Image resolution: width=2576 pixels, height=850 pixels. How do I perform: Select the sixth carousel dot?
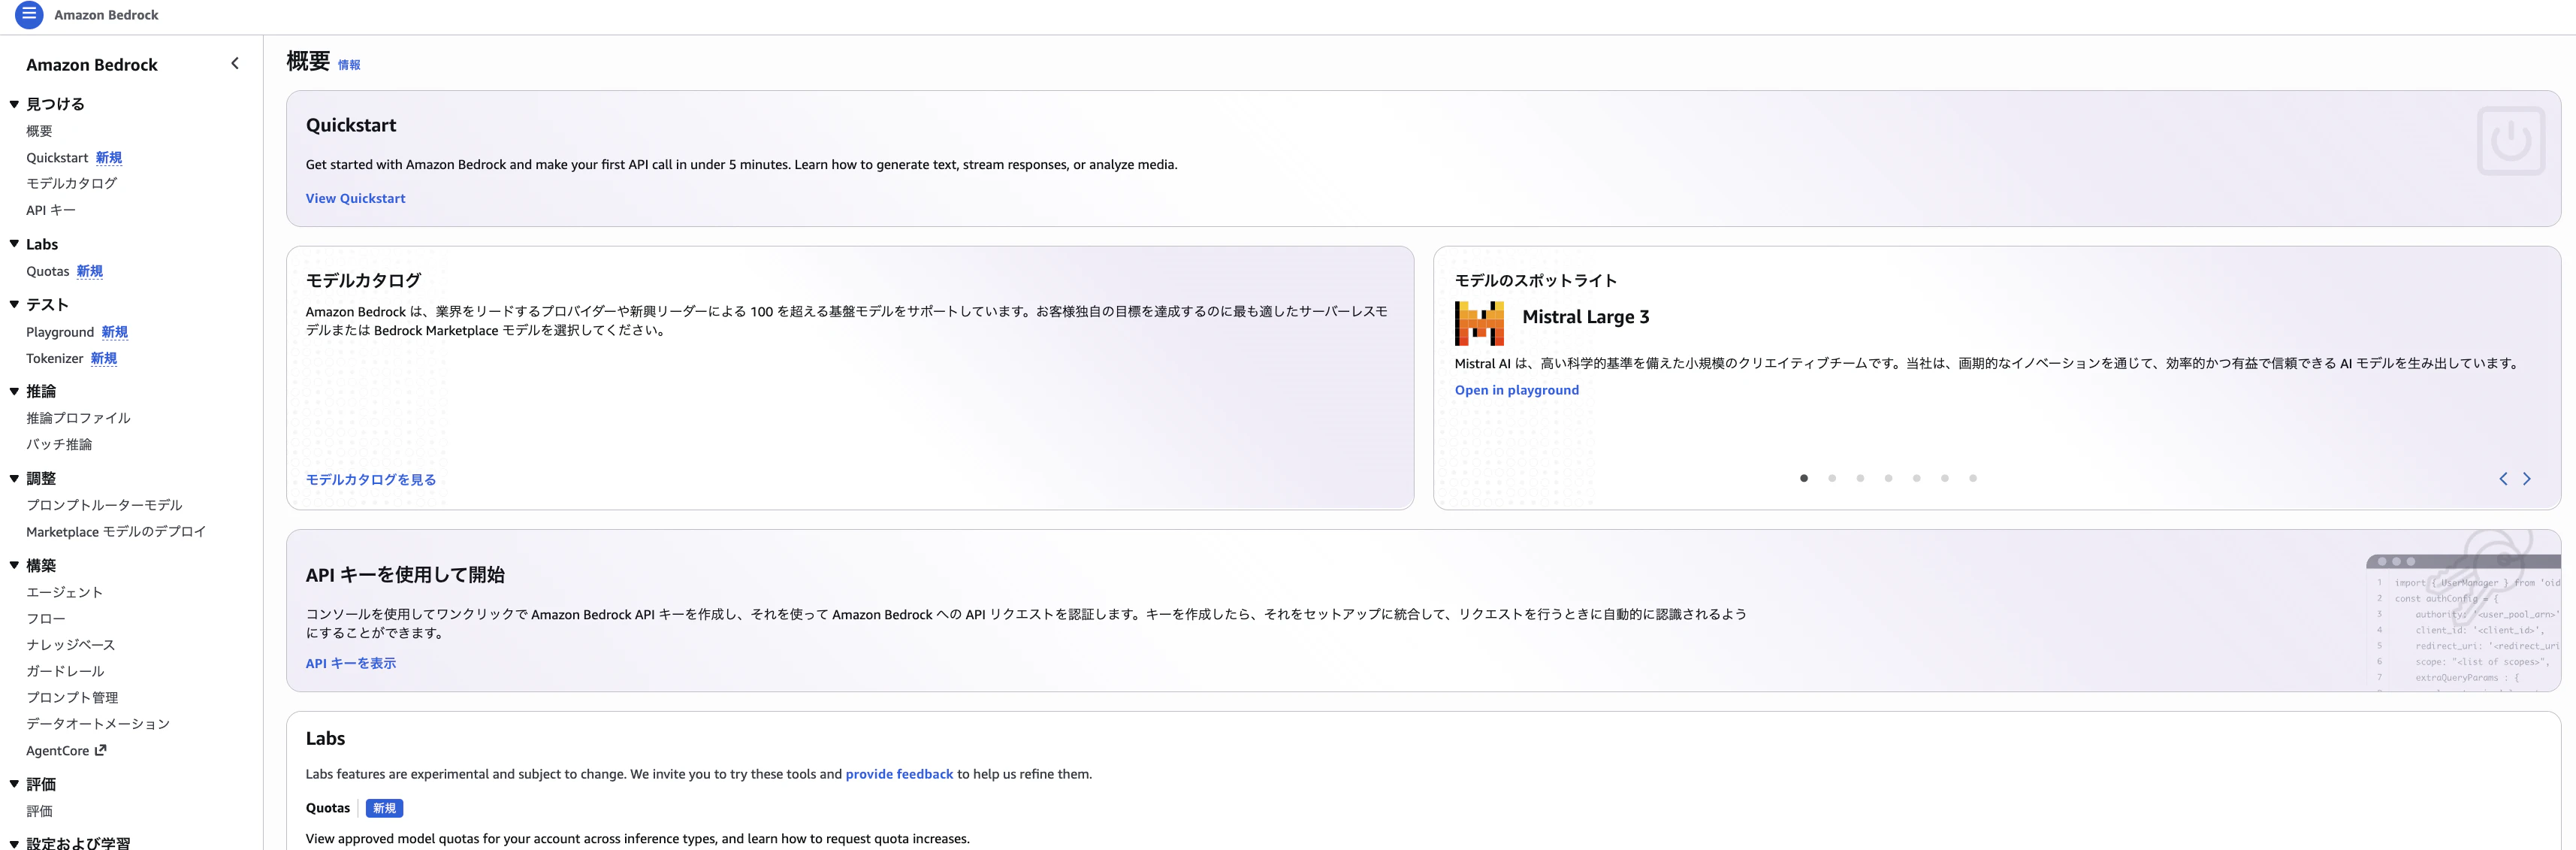[x=1944, y=478]
